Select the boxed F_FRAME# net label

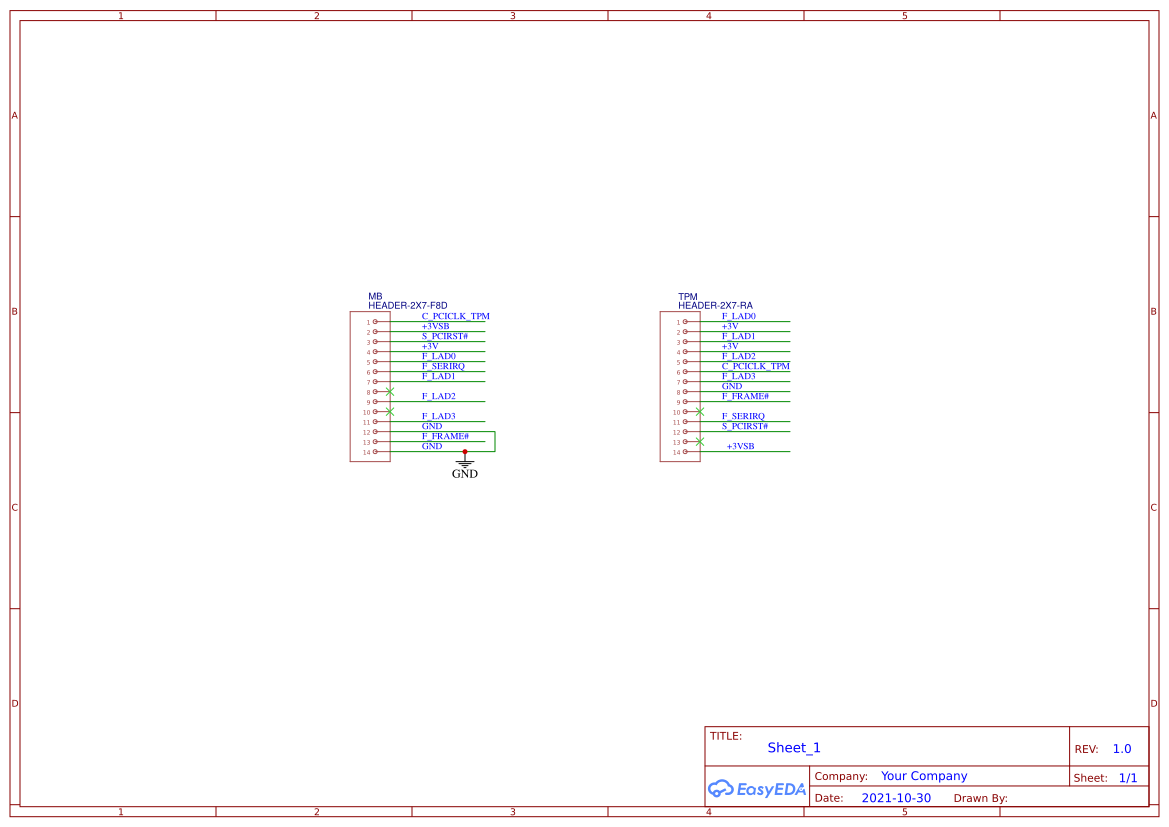[x=445, y=436]
